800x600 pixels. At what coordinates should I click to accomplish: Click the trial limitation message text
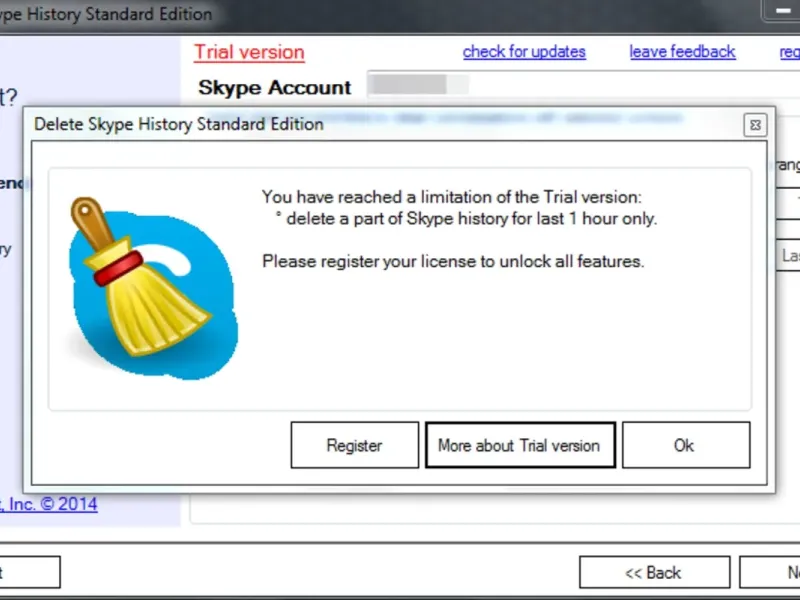point(452,197)
